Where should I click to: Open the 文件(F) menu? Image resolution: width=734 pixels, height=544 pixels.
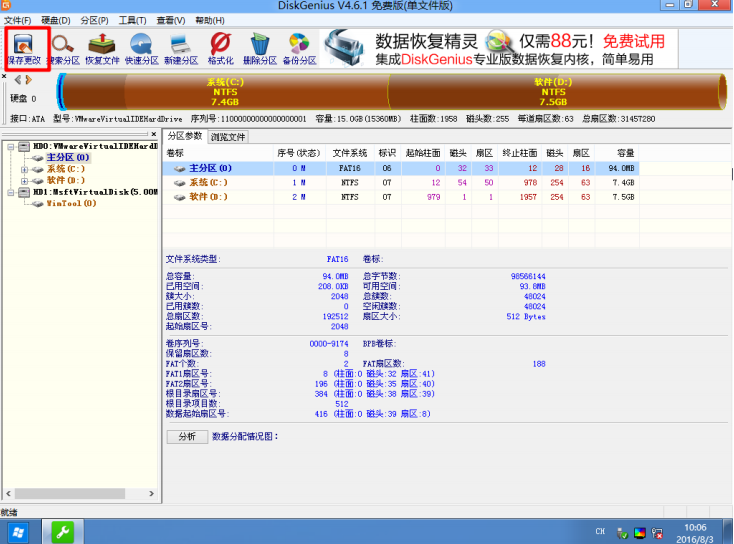(17, 21)
